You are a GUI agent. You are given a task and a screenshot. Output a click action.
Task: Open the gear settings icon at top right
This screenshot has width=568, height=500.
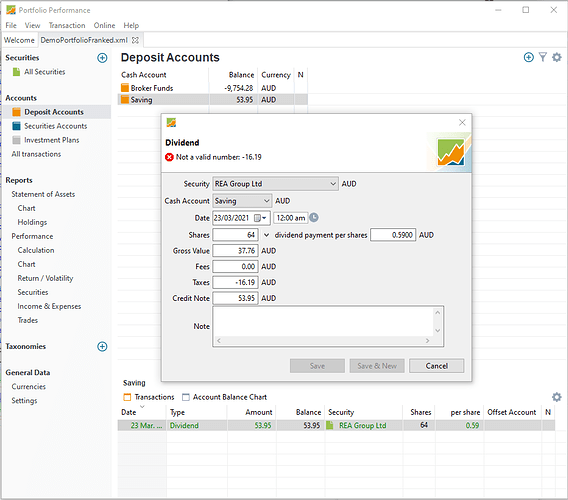tap(556, 57)
